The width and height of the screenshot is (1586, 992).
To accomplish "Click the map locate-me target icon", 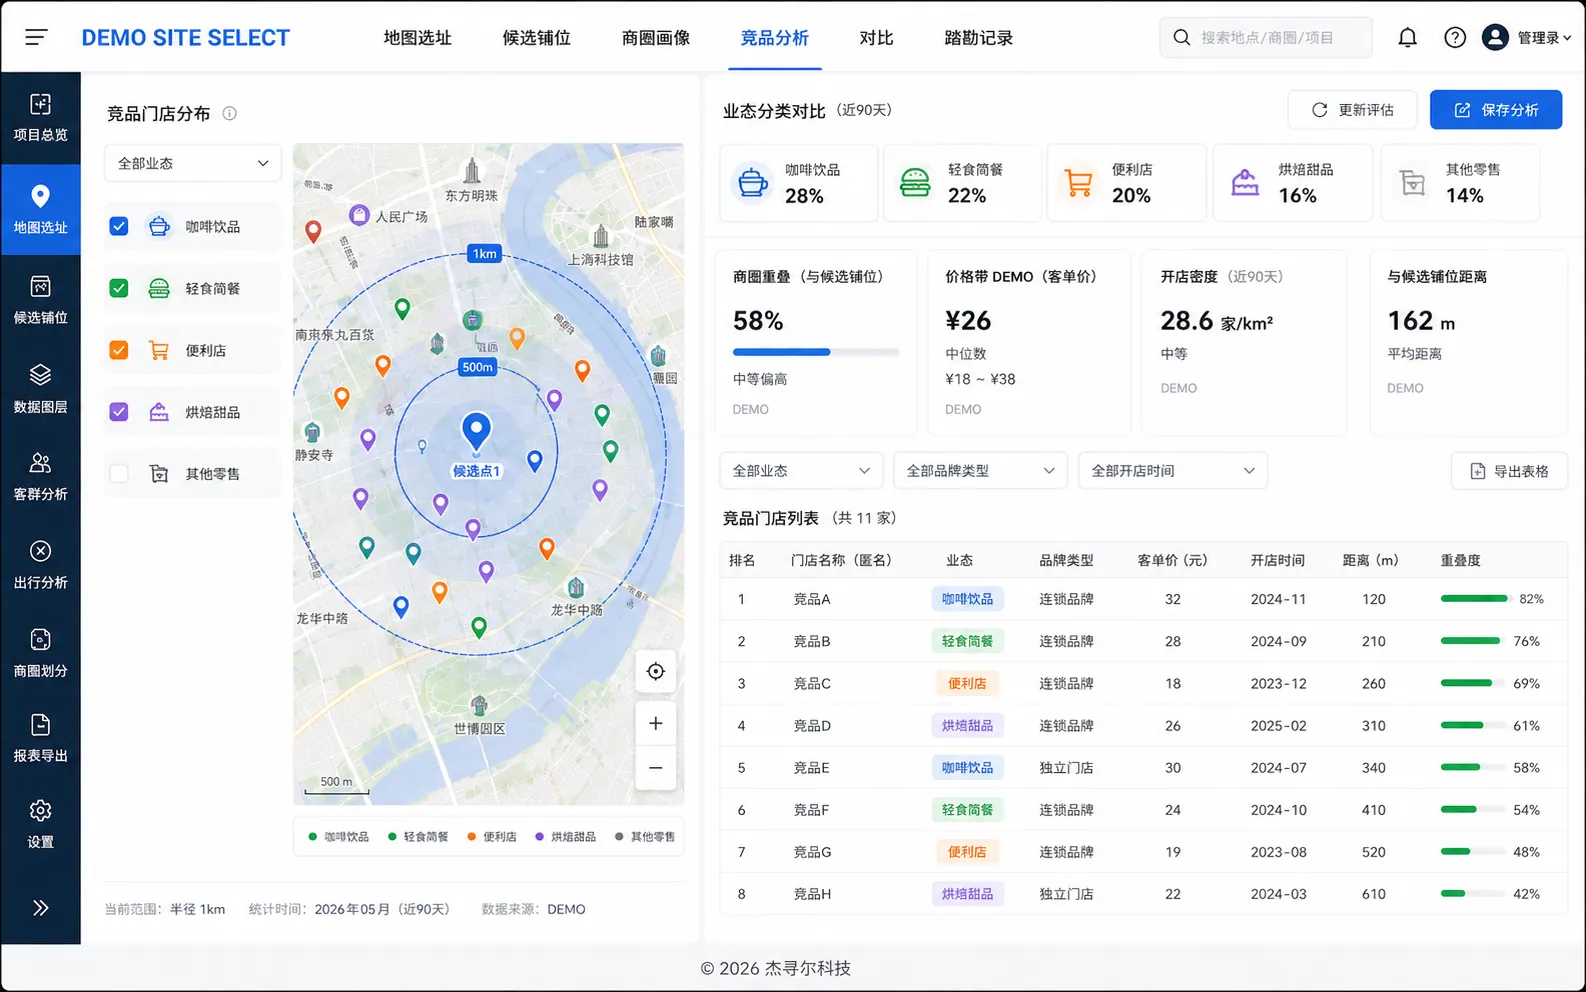I will pos(656,671).
